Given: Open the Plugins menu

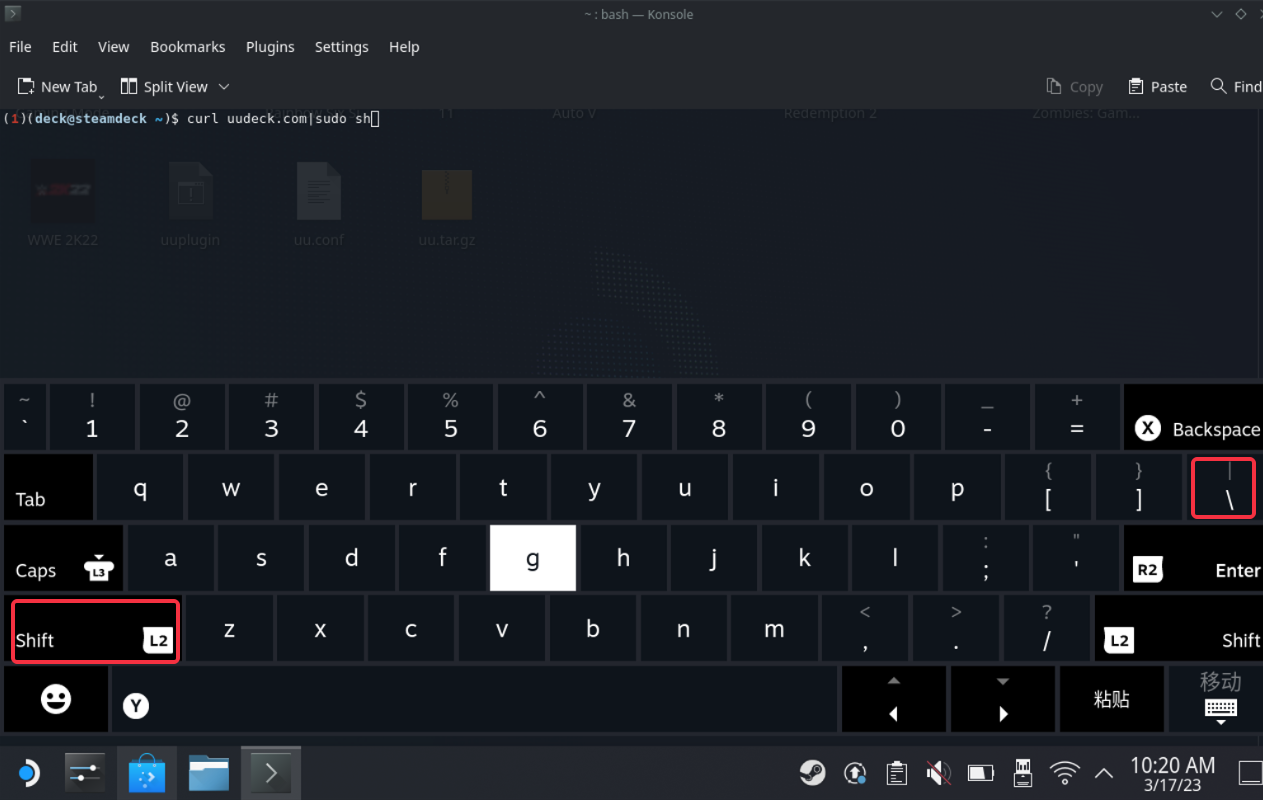Looking at the screenshot, I should pos(270,47).
